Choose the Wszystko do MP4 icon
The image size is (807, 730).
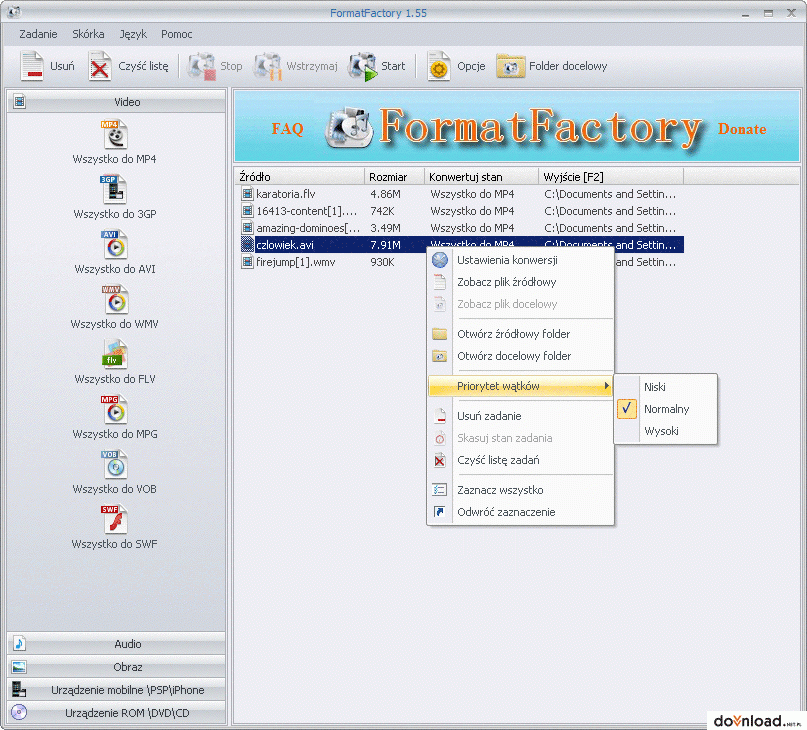coord(114,134)
